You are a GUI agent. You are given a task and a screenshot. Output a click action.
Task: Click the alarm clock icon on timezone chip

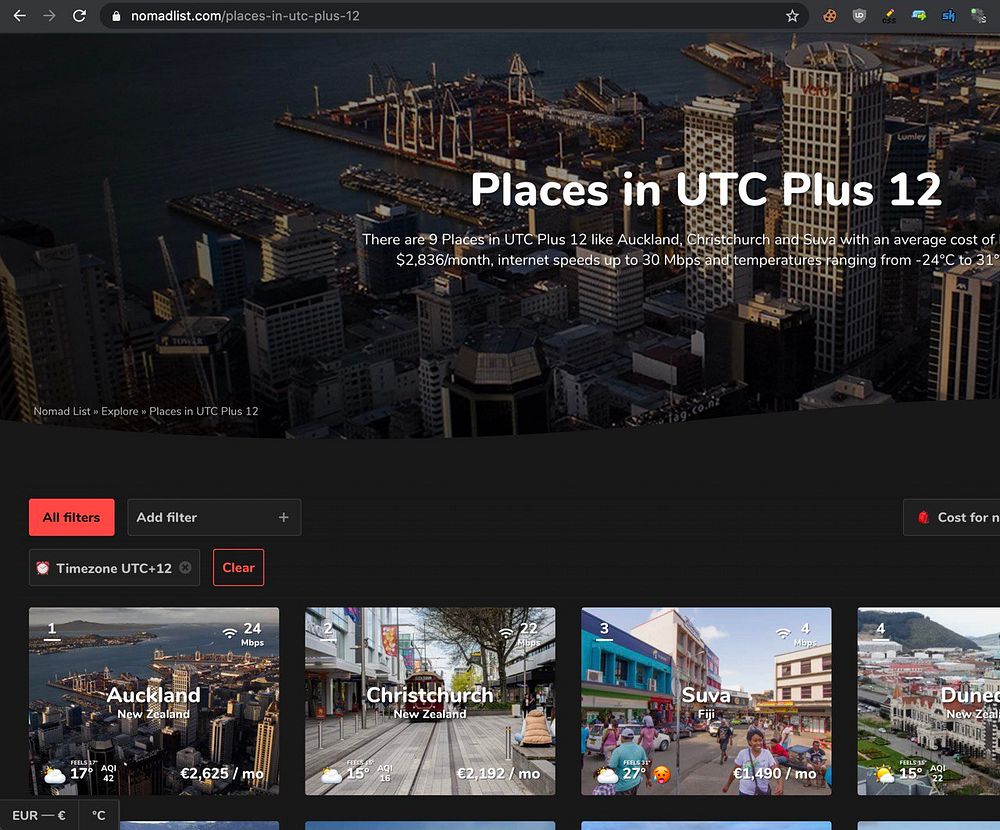43,568
